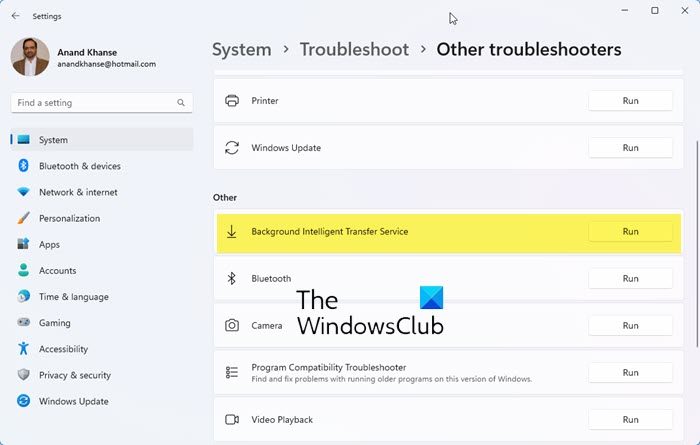The height and width of the screenshot is (445, 700).
Task: Click the Windows Update refresh icon in list
Action: pyautogui.click(x=232, y=148)
